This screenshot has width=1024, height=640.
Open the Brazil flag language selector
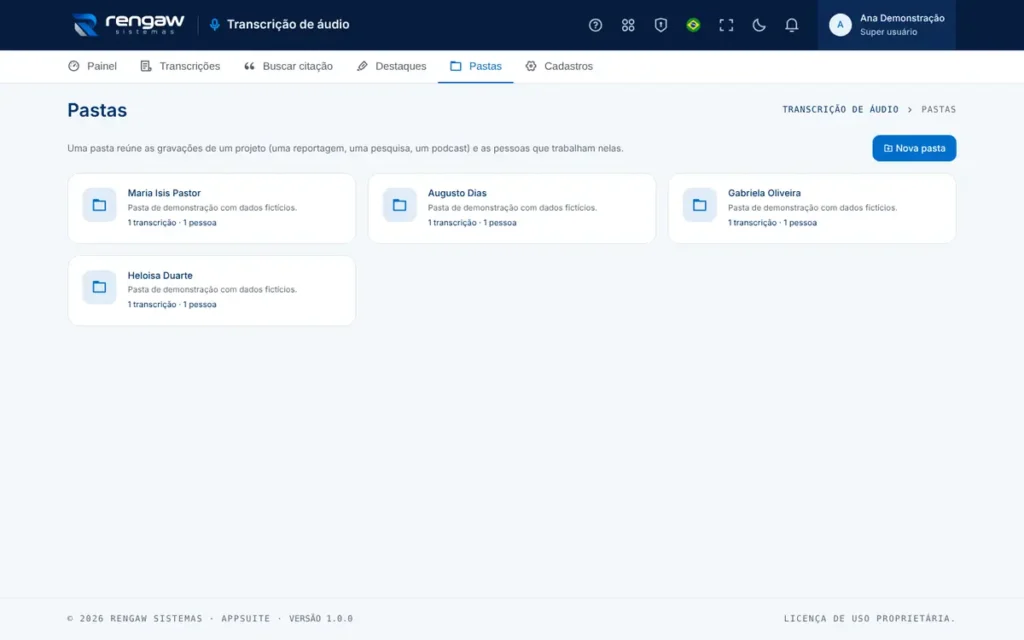point(693,25)
